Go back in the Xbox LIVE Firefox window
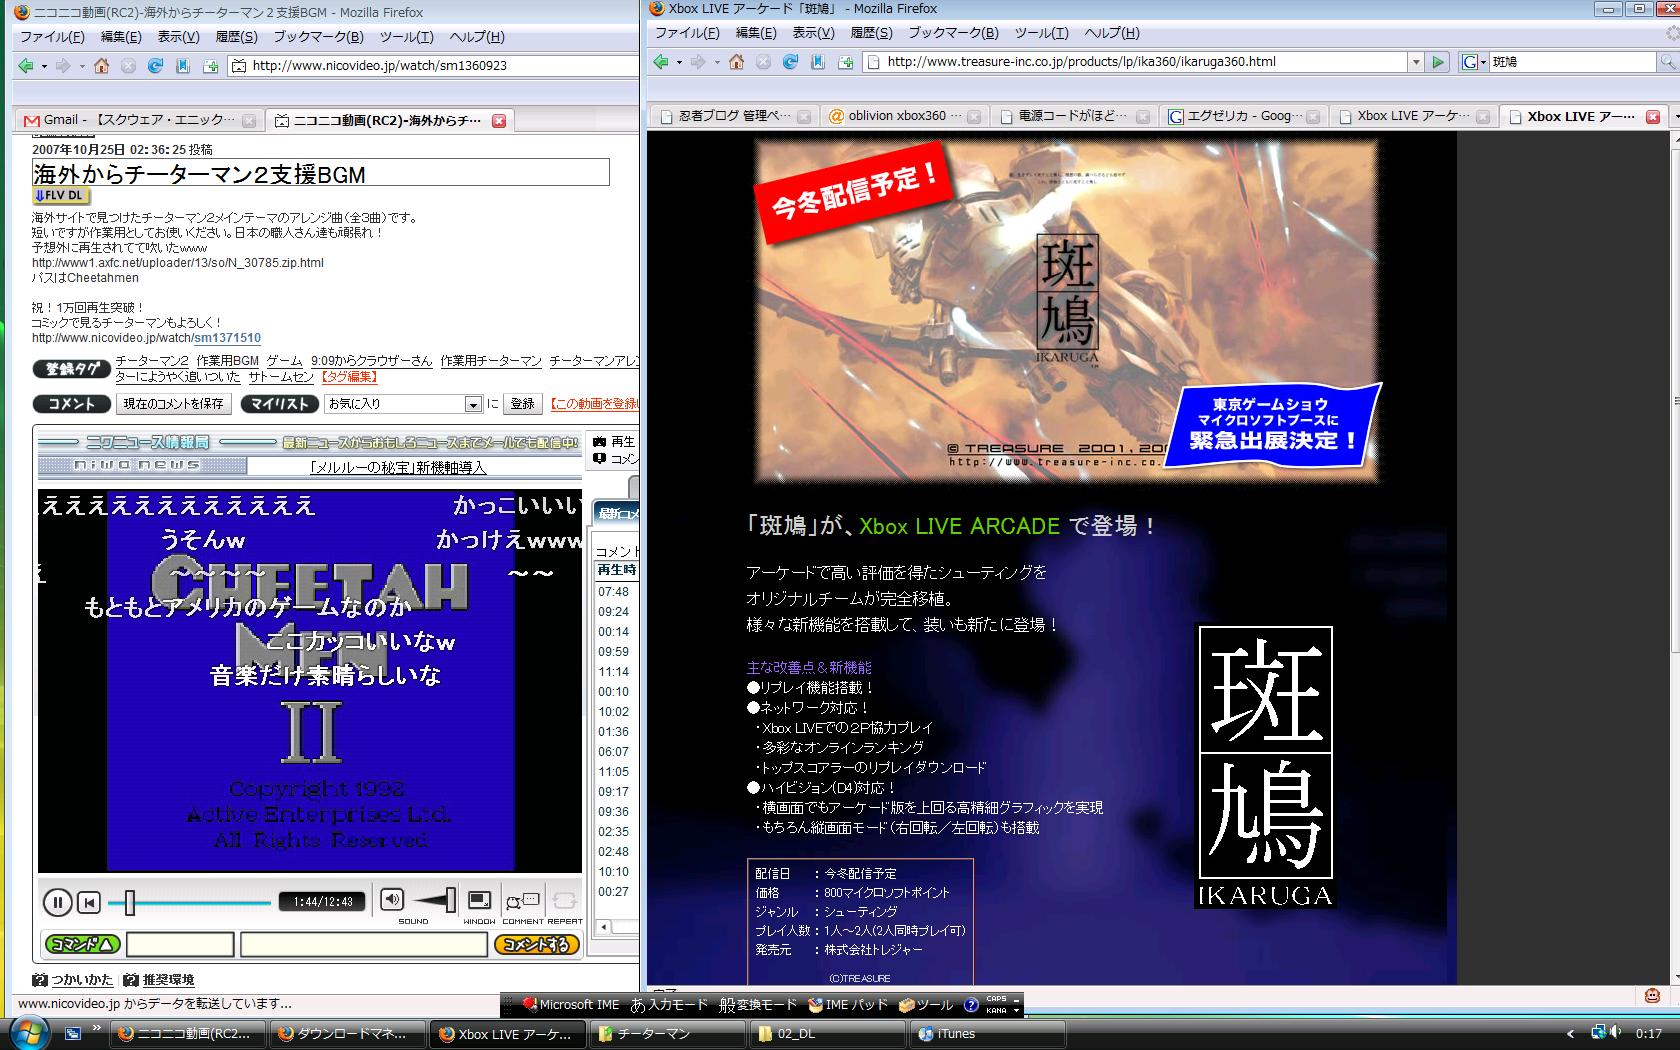Image resolution: width=1680 pixels, height=1050 pixels. (x=661, y=62)
